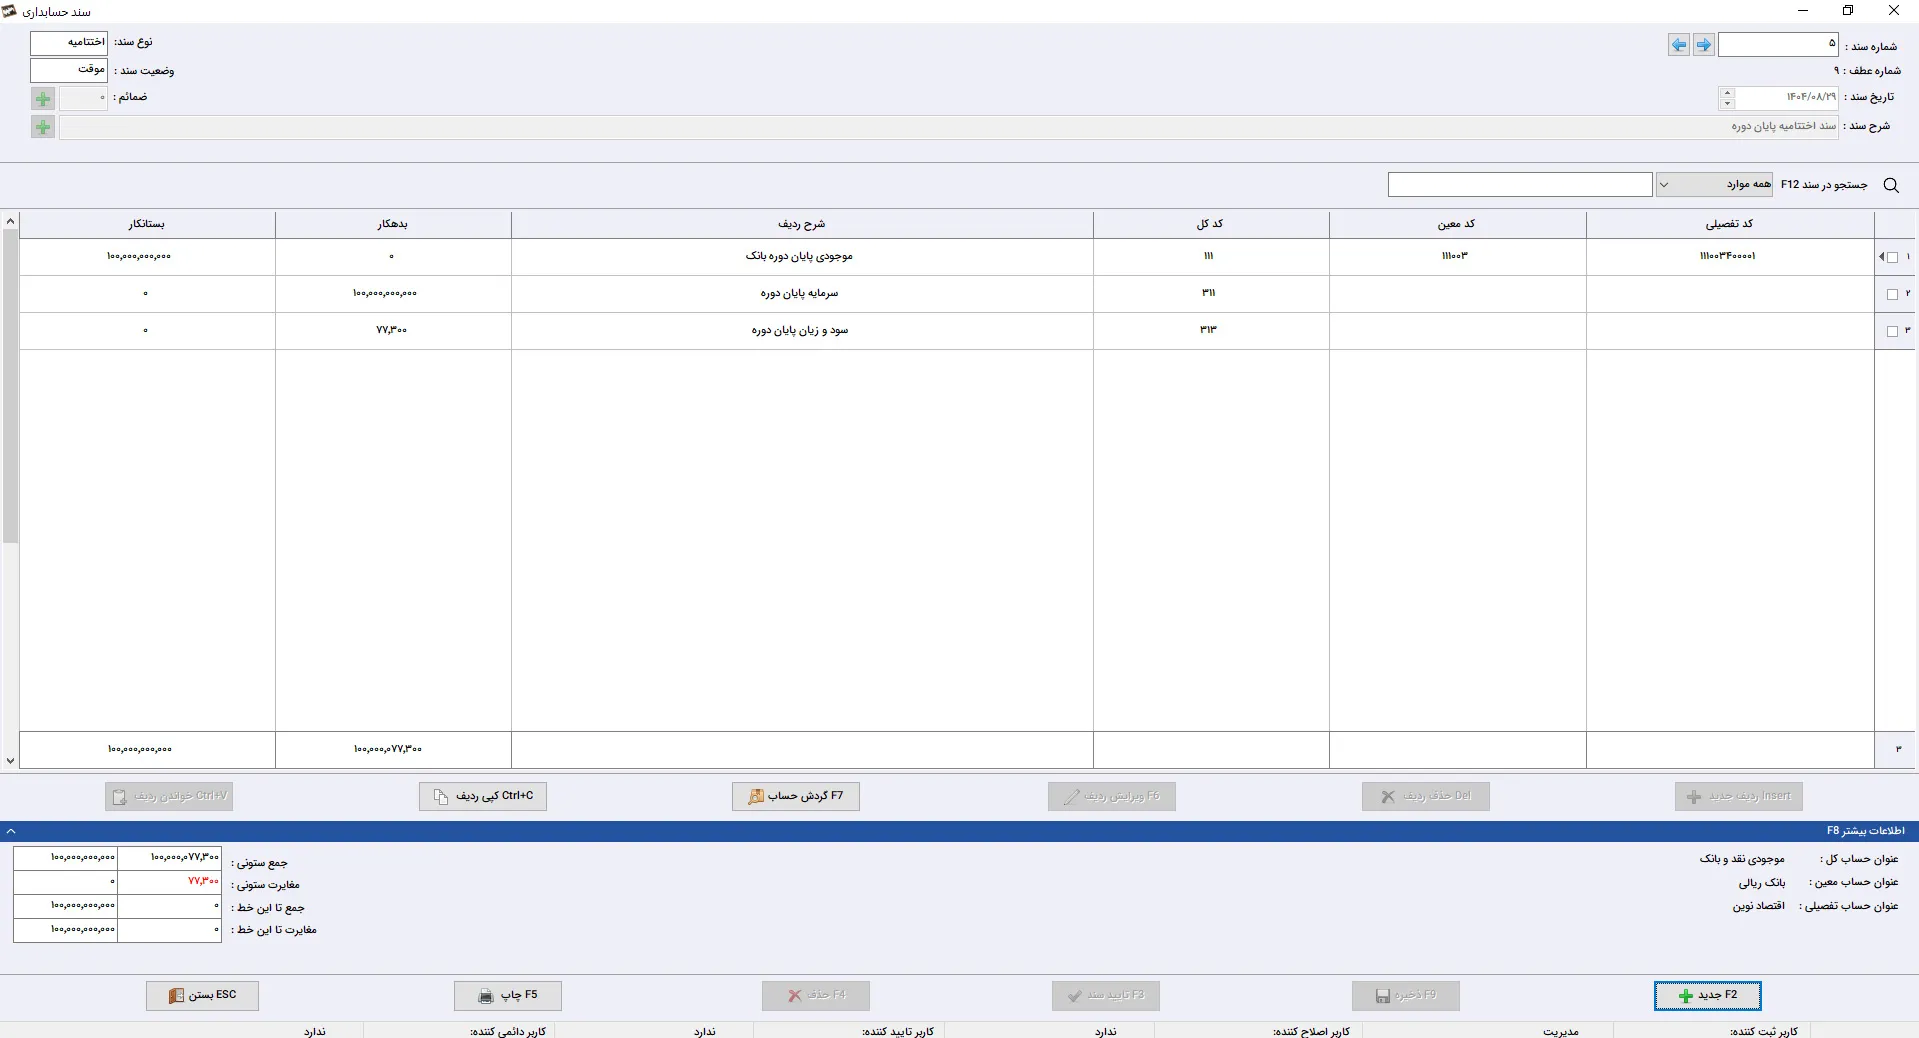
Task: Click the بستانکار column header
Action: (147, 225)
